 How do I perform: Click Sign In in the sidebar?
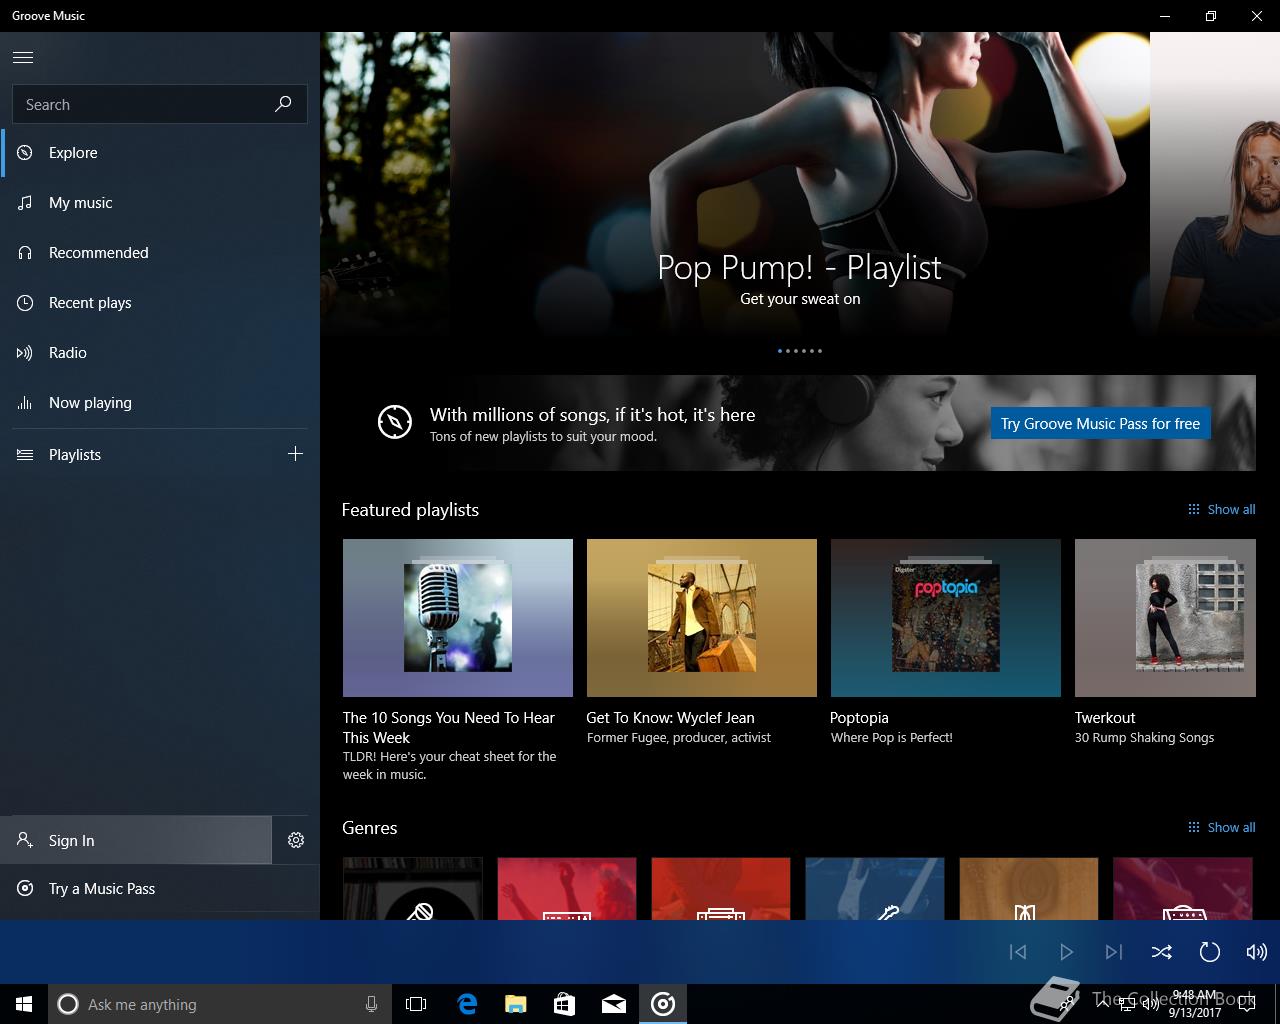pos(135,840)
